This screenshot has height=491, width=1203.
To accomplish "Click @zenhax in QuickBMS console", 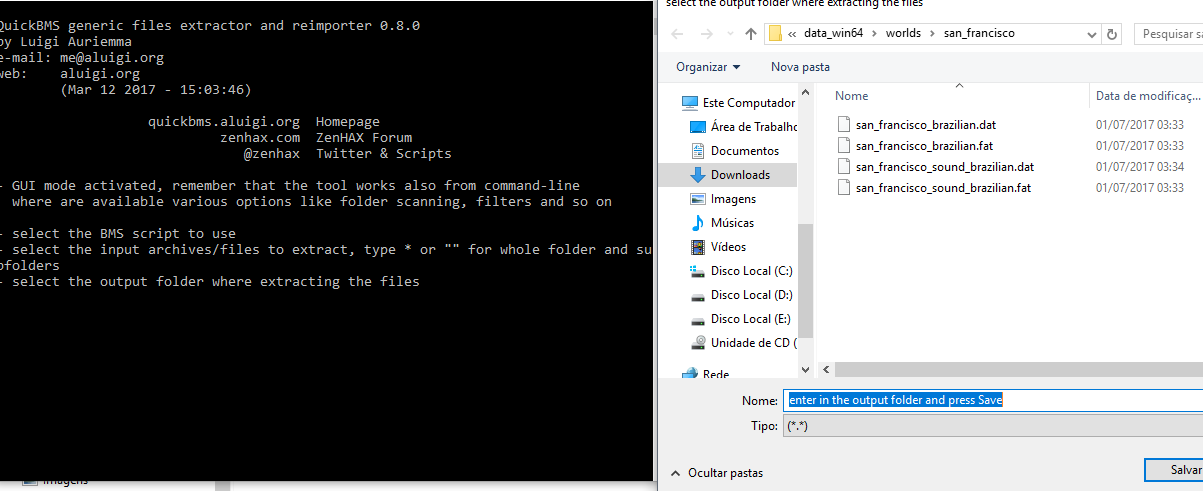I will tap(272, 153).
